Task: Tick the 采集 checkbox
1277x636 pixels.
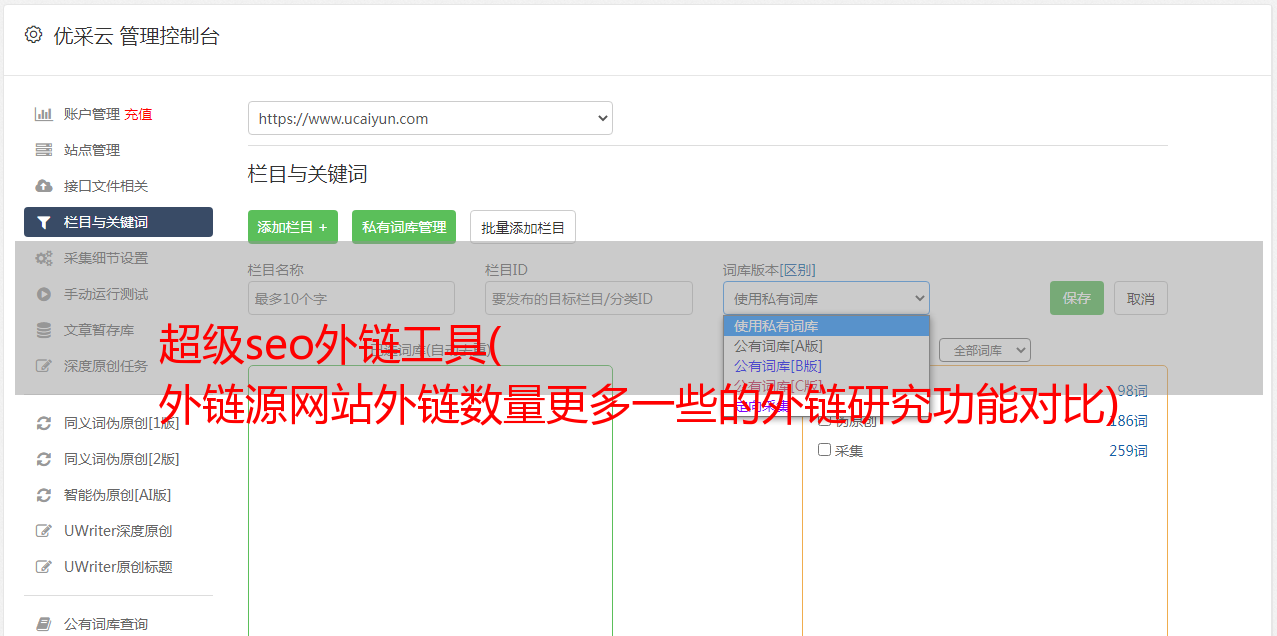Action: [x=825, y=450]
